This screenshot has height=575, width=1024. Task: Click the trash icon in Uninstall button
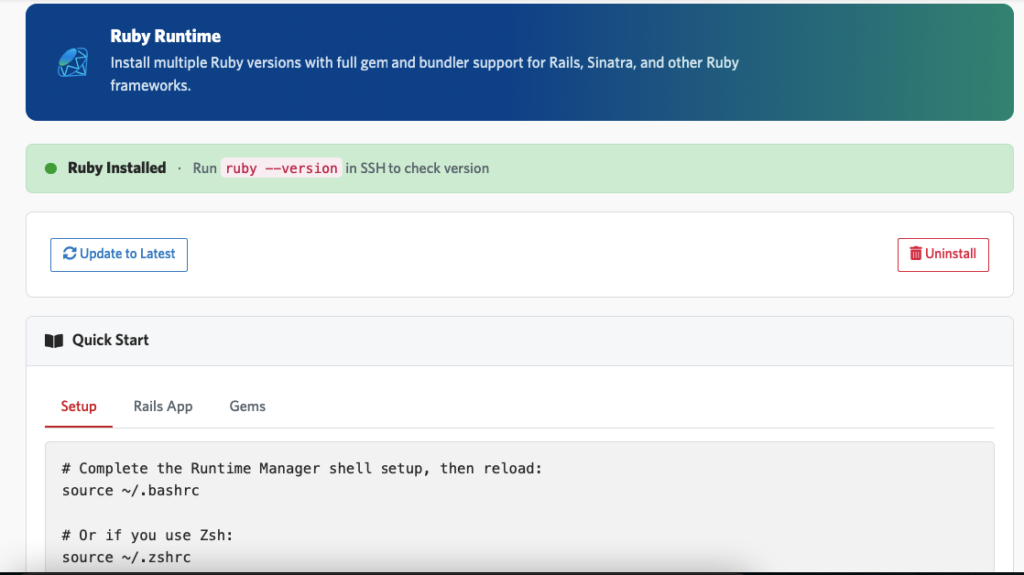tap(916, 254)
